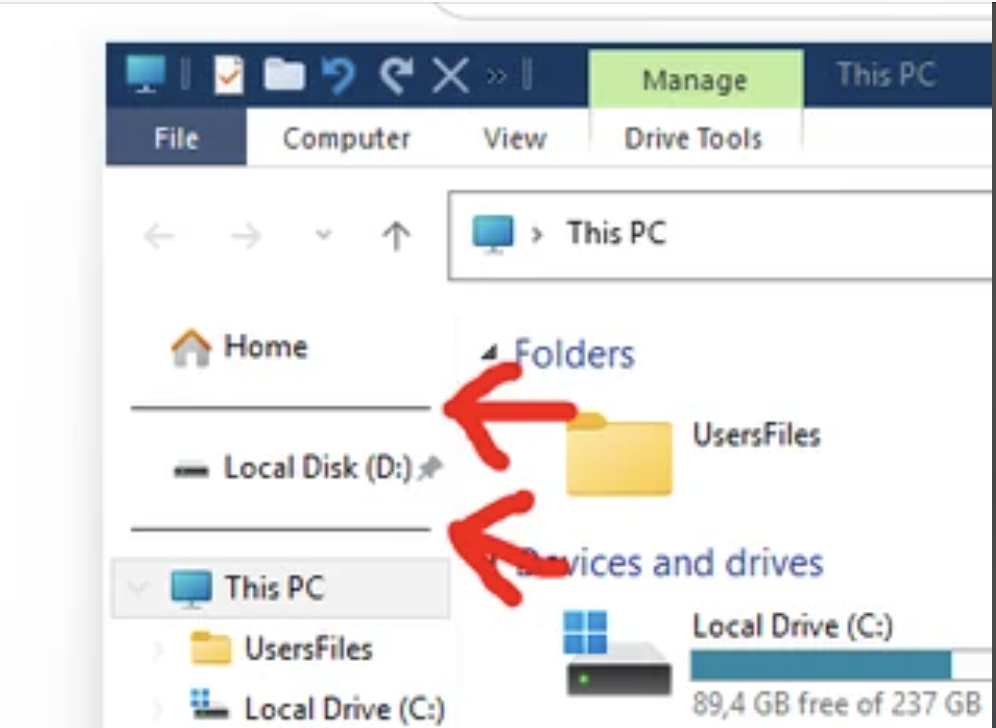Screen dimensions: 996x728
Task: Select UsersFiles under This PC in sidebar
Action: tap(309, 649)
